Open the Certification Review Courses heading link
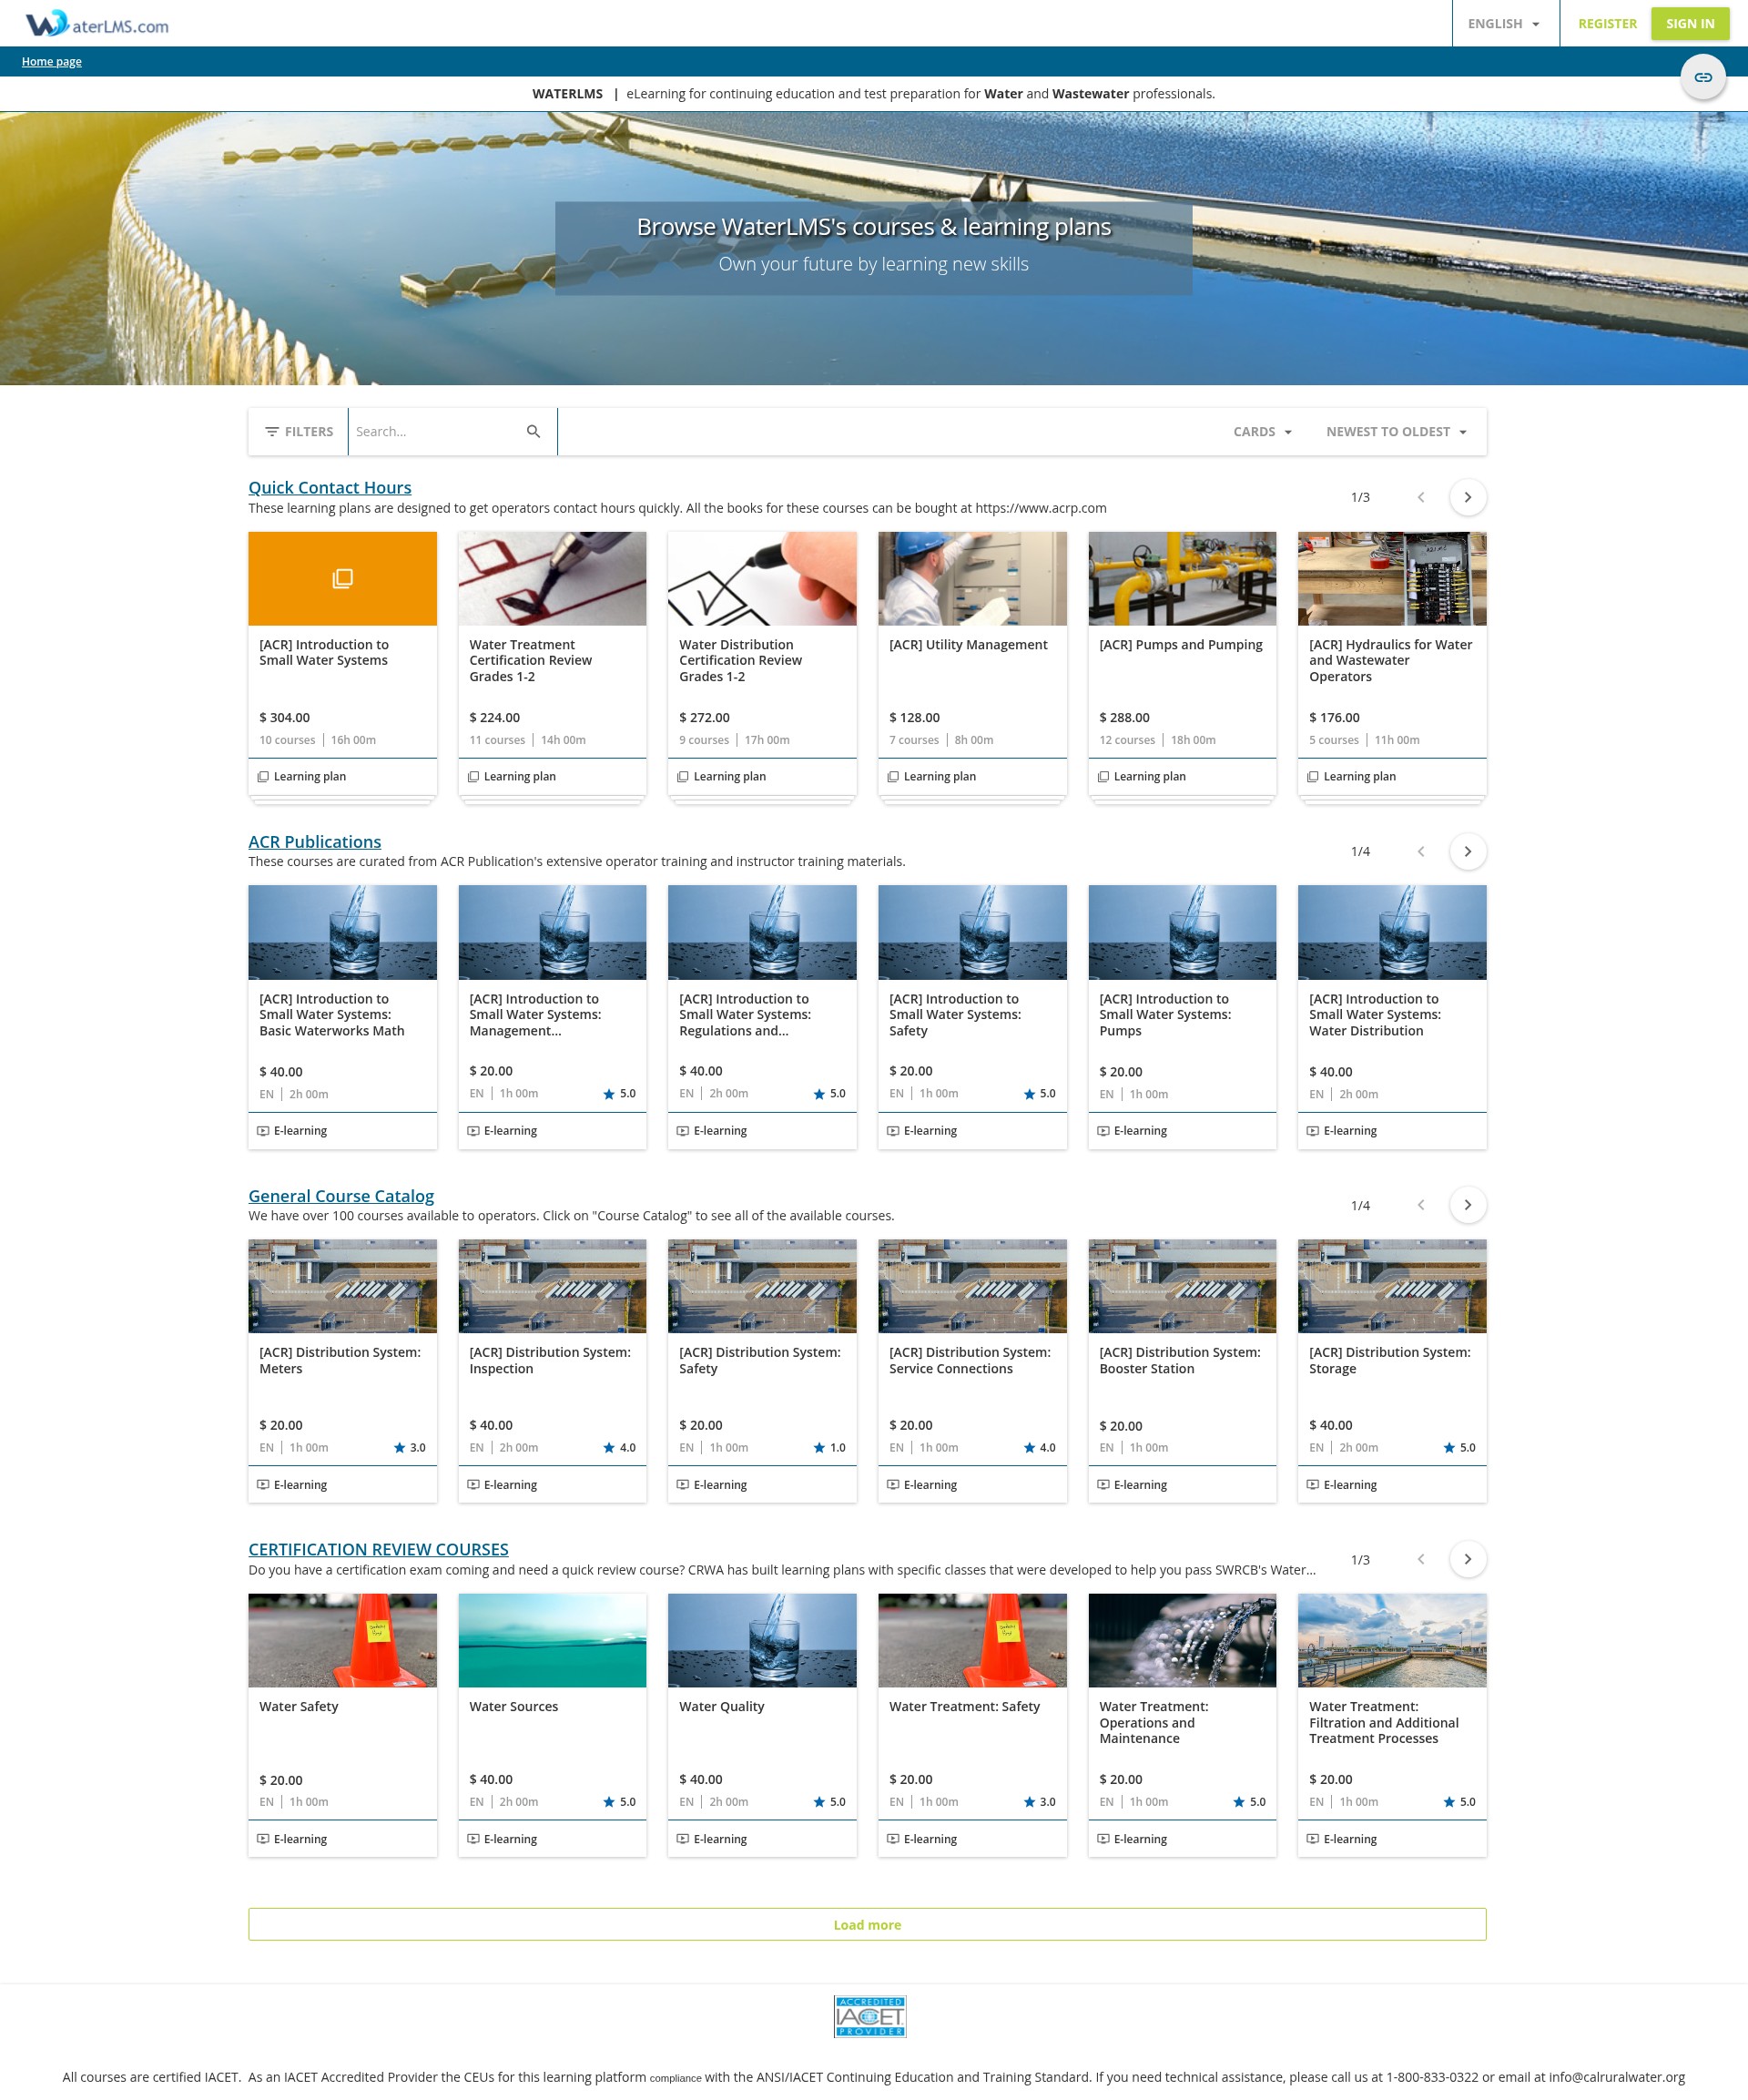The width and height of the screenshot is (1748, 2100). click(378, 1548)
